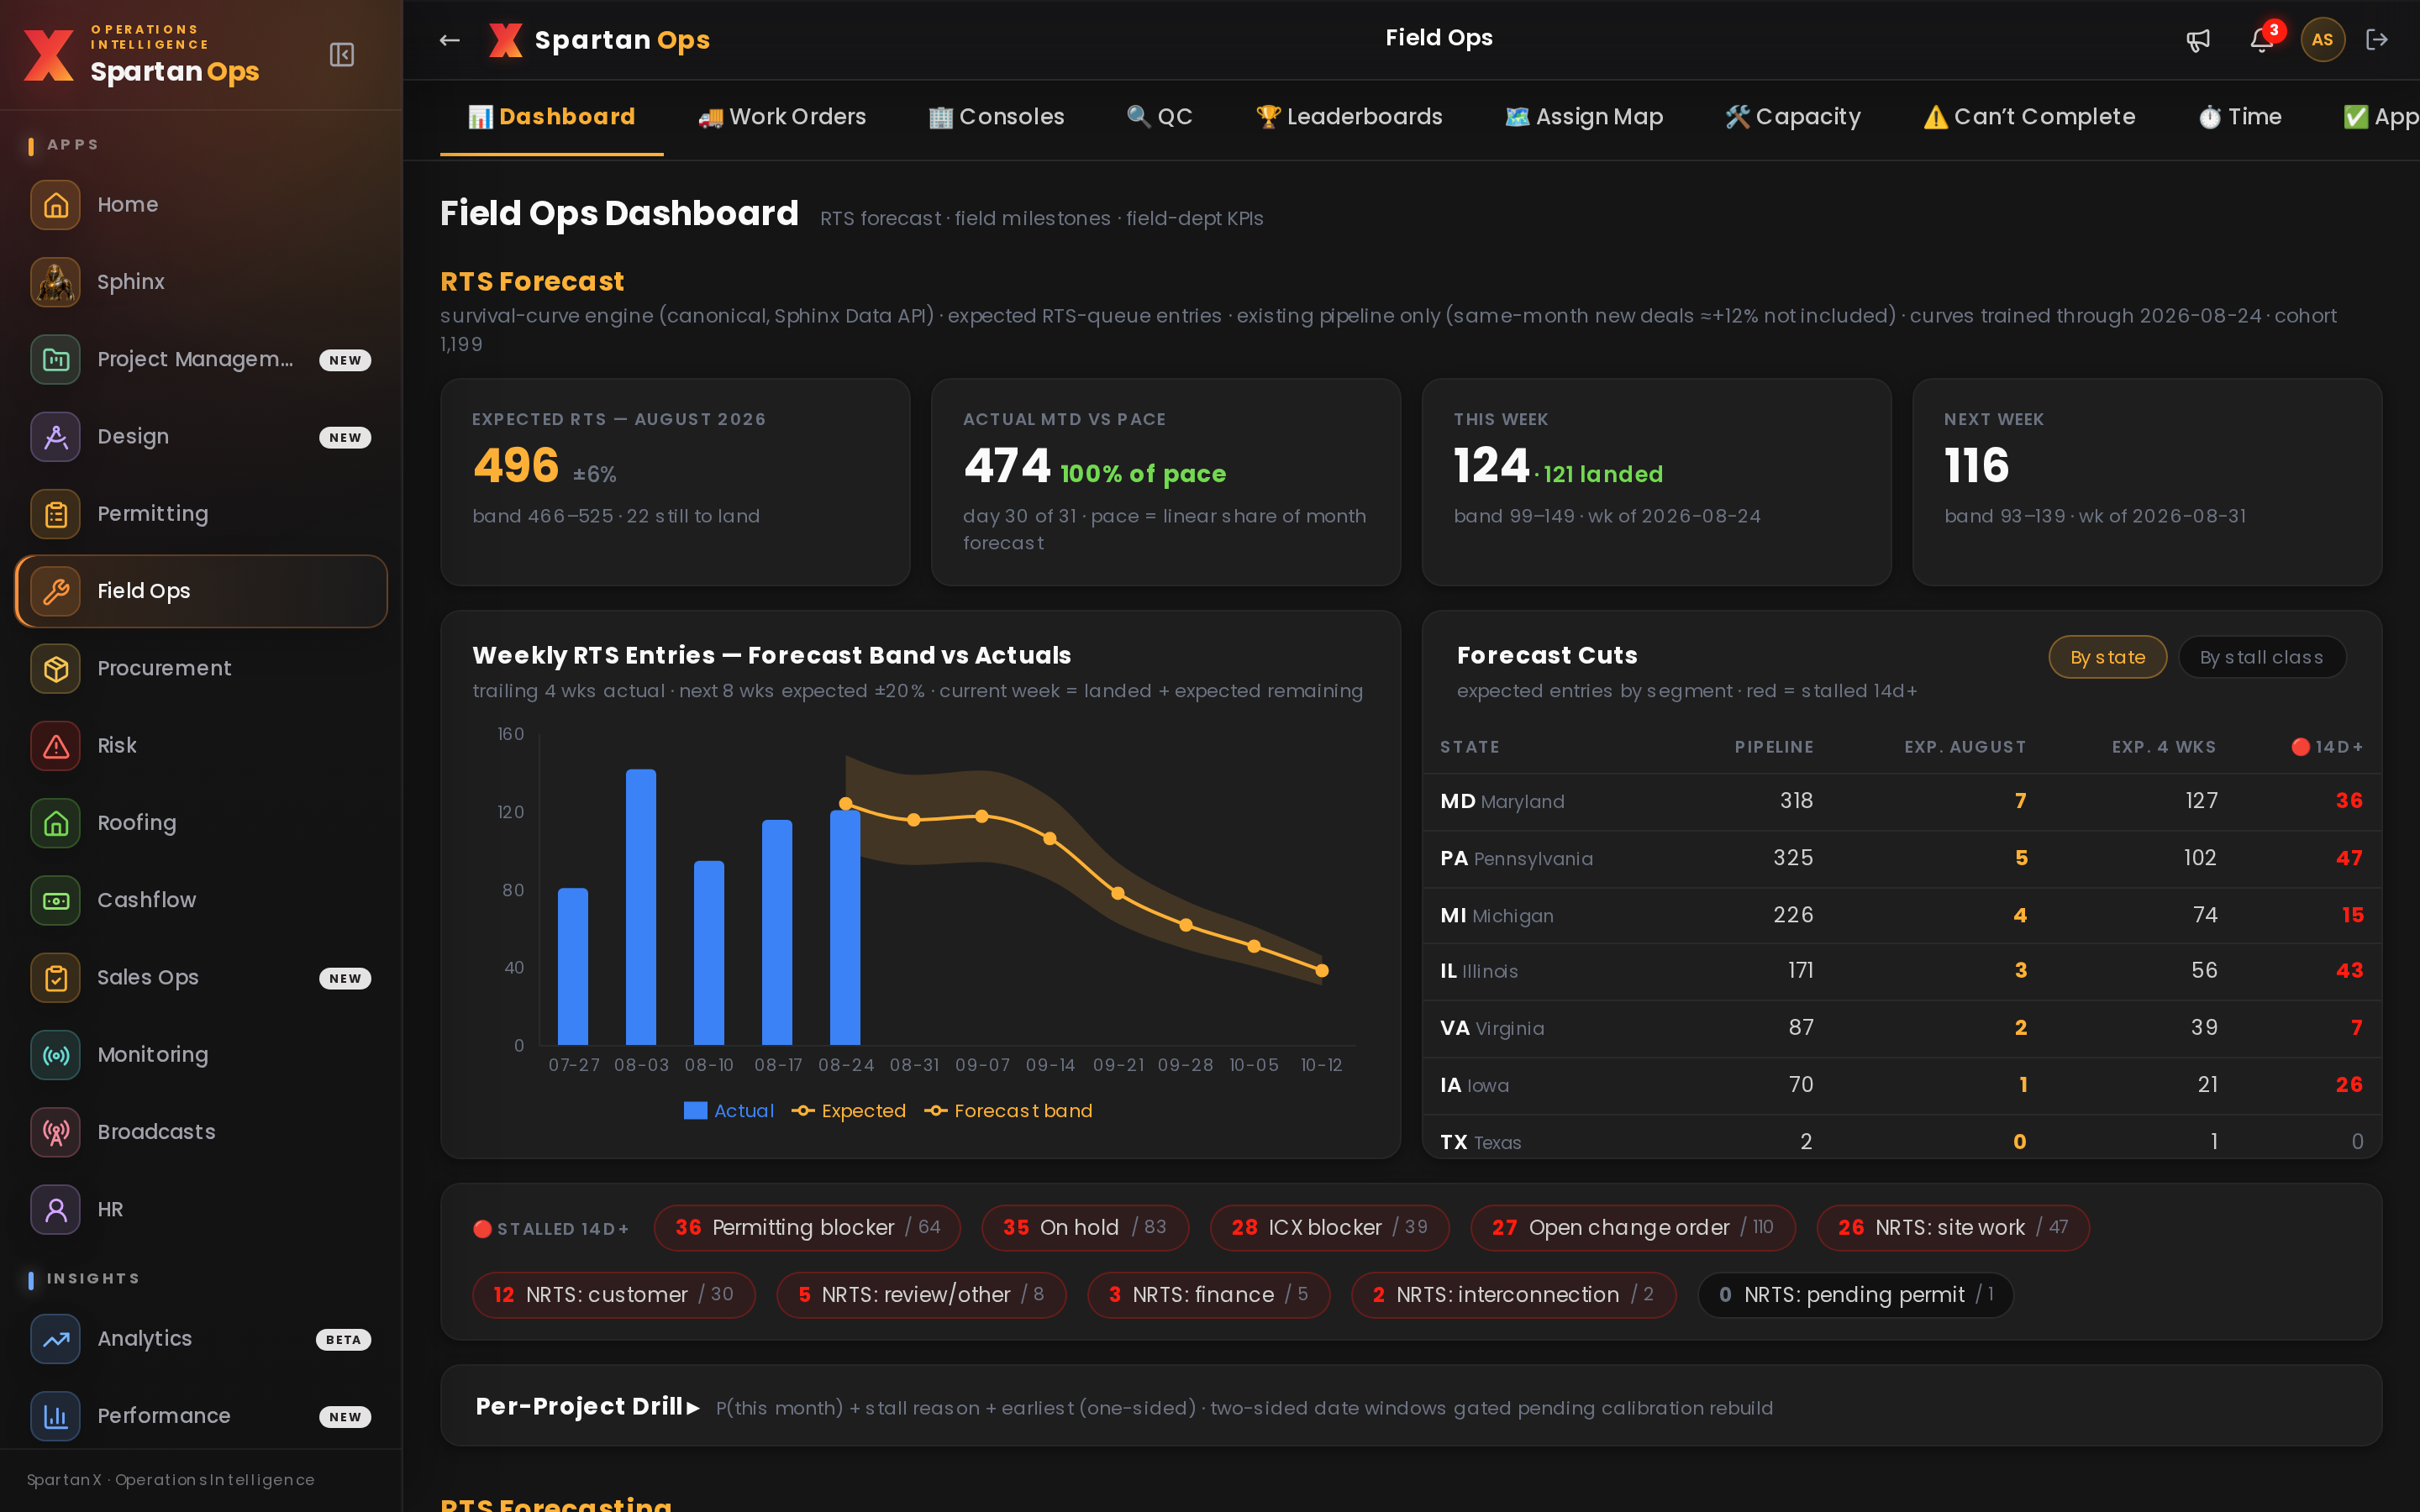This screenshot has width=2420, height=1512.
Task: Select By state forecast cut toggle
Action: coord(2107,657)
